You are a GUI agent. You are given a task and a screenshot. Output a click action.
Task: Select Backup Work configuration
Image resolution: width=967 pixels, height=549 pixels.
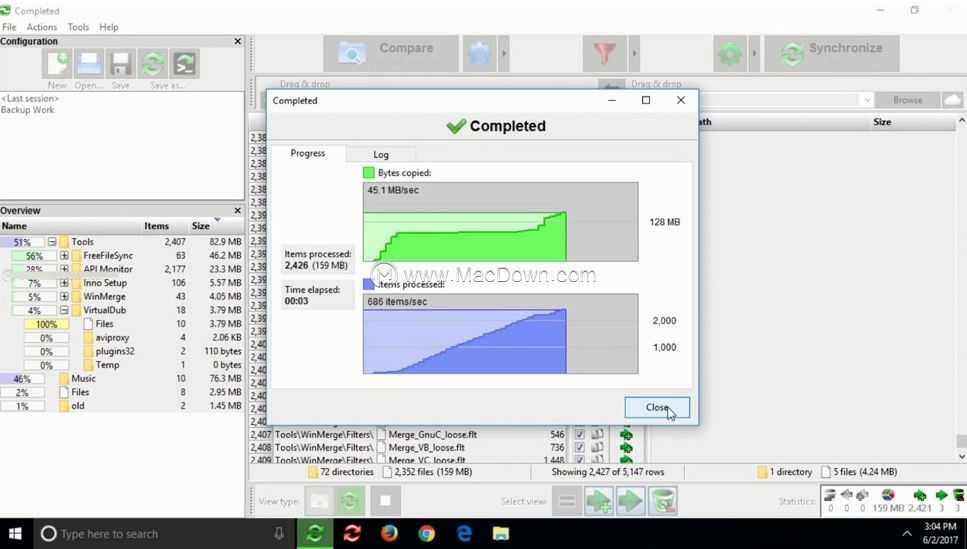pyautogui.click(x=27, y=110)
